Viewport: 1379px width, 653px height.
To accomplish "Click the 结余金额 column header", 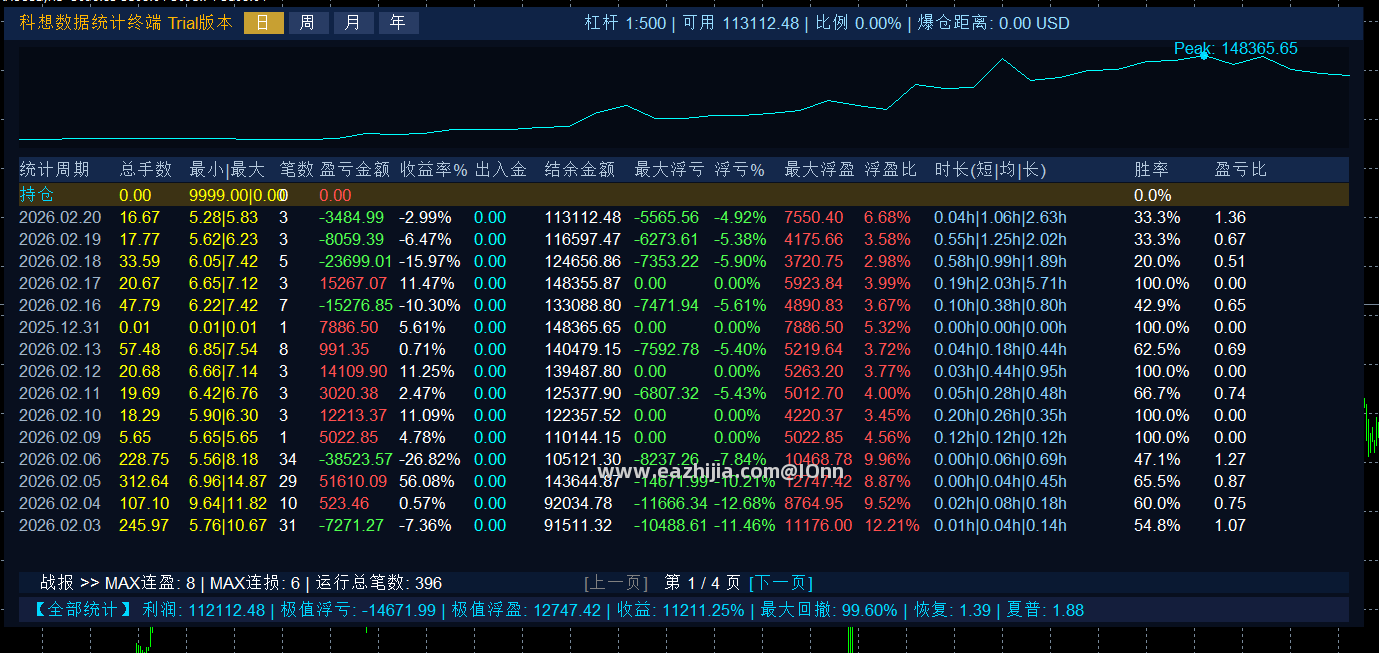I will coord(579,170).
